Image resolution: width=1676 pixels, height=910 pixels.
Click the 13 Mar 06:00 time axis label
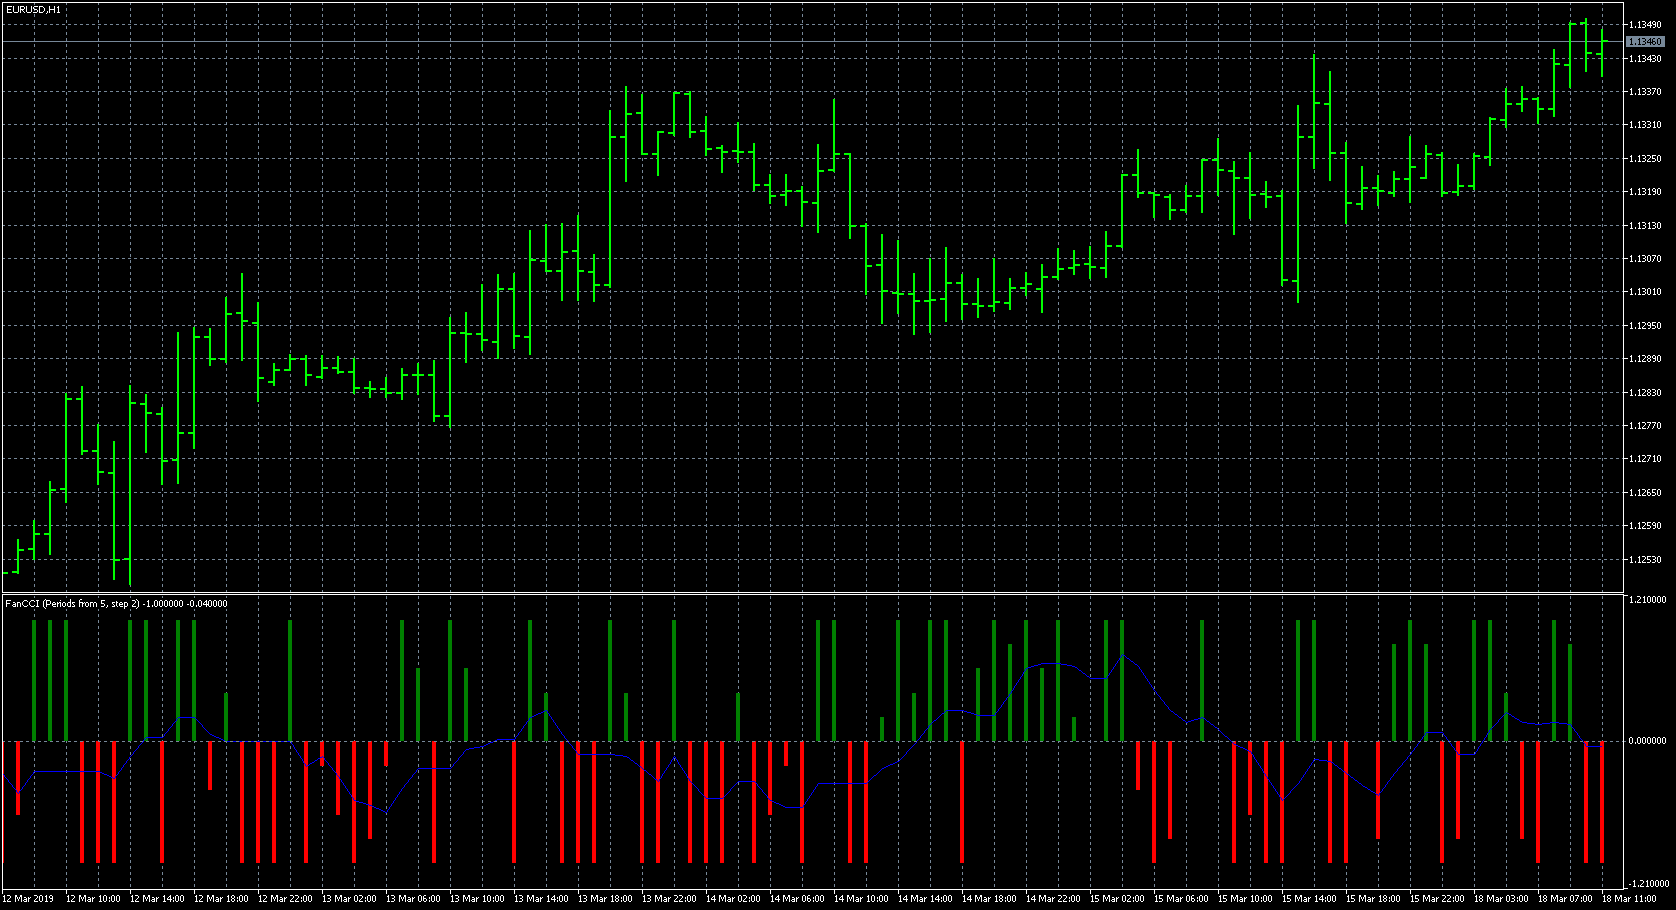pos(413,899)
